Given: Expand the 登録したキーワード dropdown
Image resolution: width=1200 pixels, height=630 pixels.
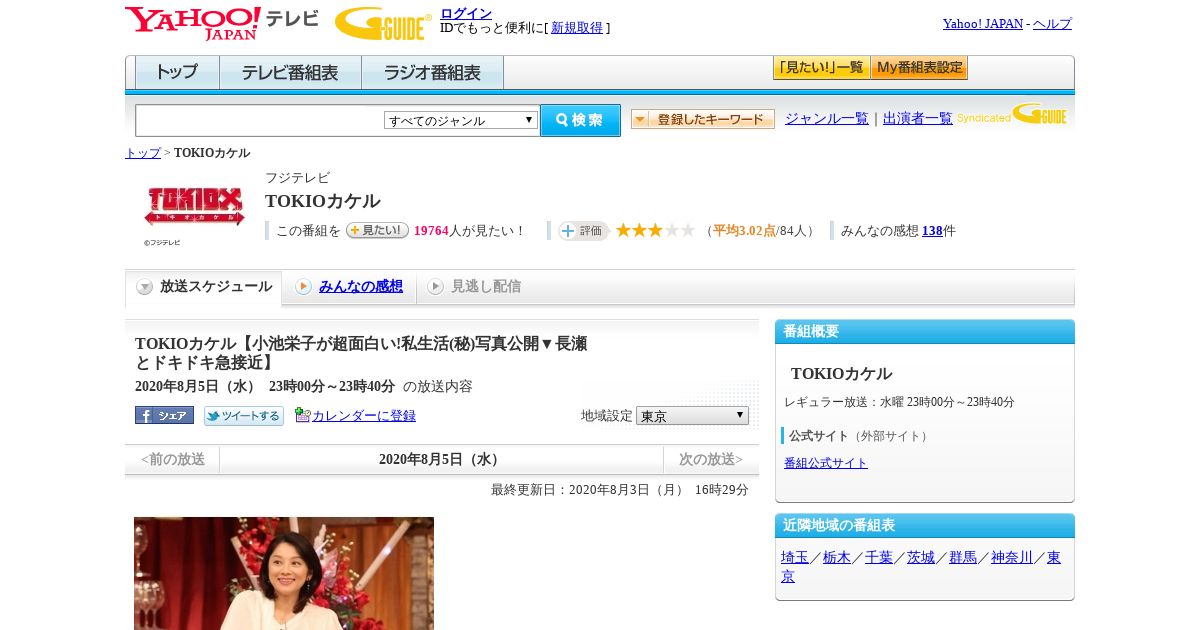Looking at the screenshot, I should click(x=703, y=119).
